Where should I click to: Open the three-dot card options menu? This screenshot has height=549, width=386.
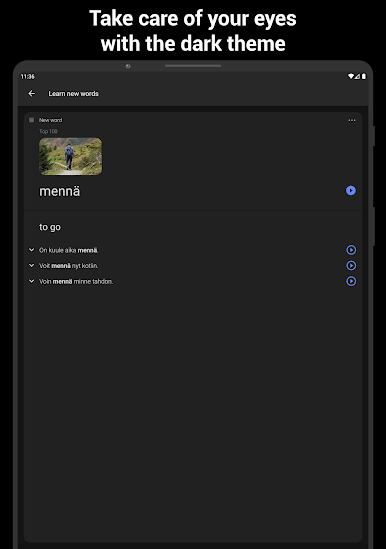(x=352, y=120)
